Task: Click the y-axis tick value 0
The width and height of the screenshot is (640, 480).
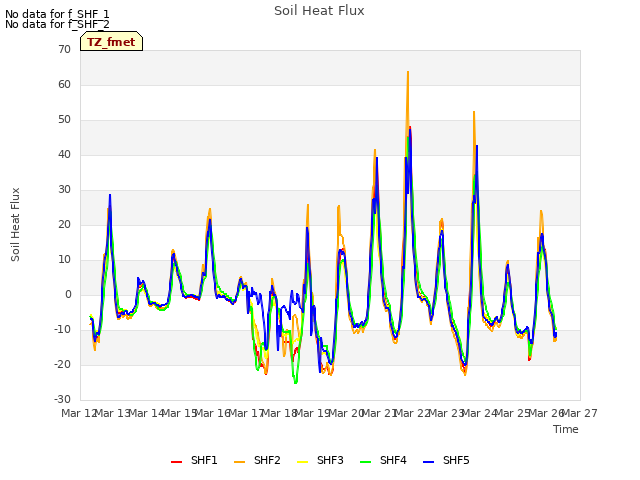Action: click(x=68, y=295)
